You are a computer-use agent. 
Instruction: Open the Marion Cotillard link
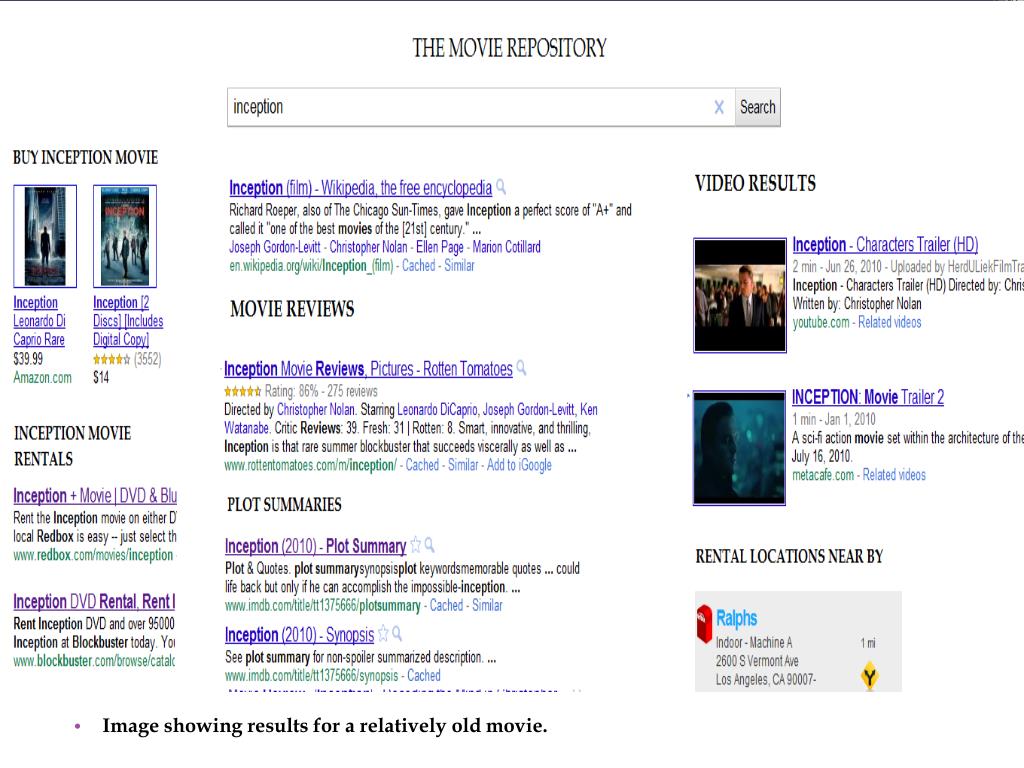pos(507,248)
